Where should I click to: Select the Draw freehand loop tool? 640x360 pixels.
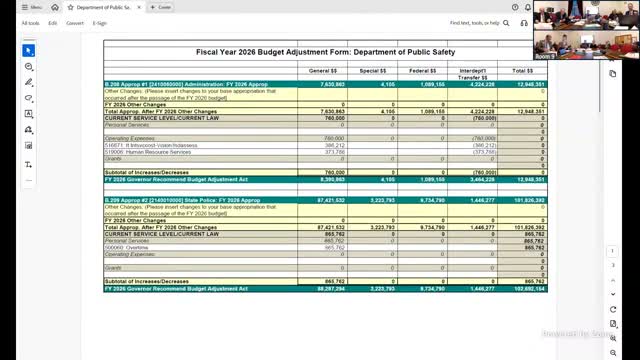[29, 98]
